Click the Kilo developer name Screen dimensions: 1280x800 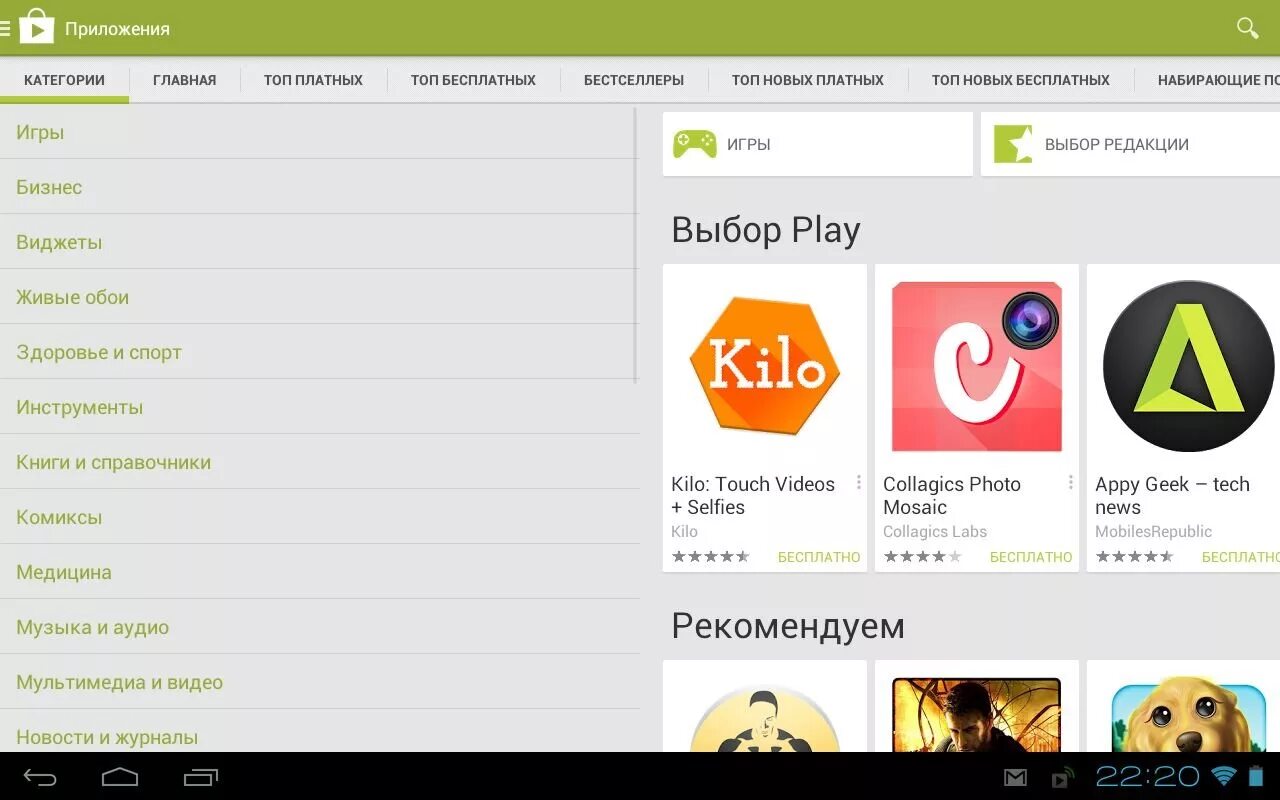(x=684, y=532)
